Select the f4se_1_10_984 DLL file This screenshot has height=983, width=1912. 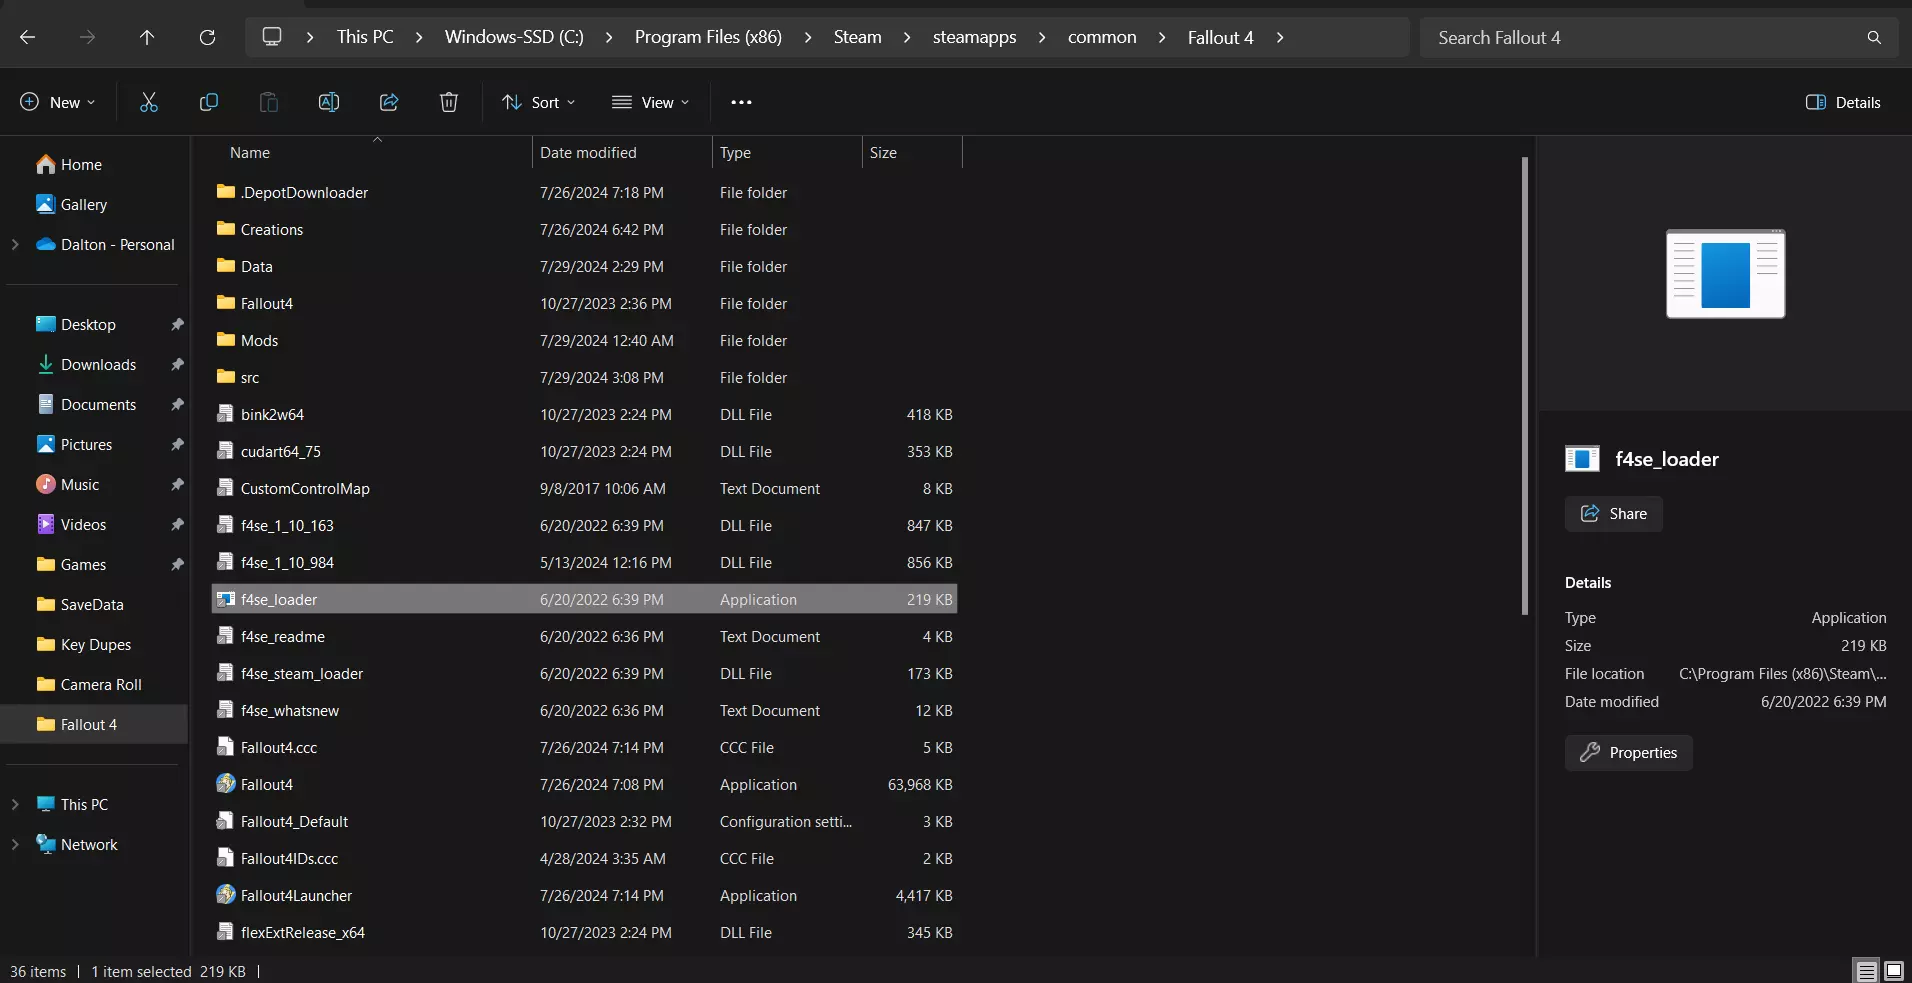(584, 562)
